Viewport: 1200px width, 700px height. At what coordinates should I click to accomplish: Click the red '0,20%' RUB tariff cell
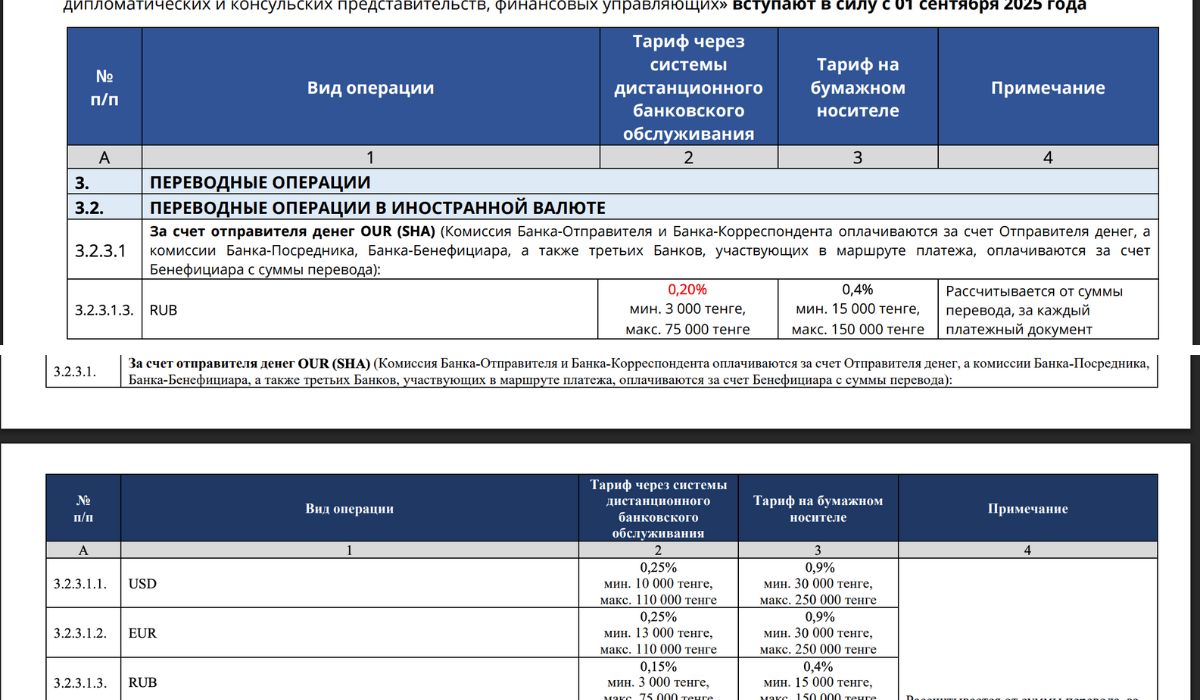point(688,310)
